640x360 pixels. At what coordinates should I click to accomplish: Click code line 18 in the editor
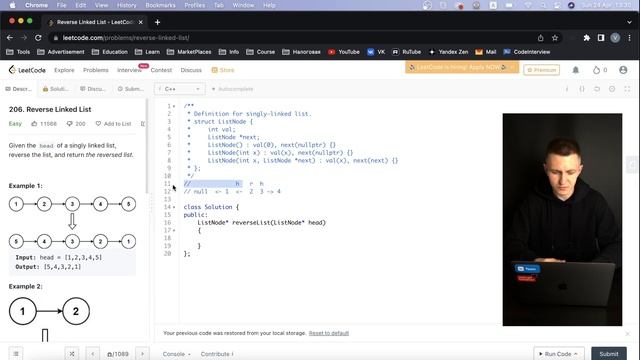click(x=327, y=238)
